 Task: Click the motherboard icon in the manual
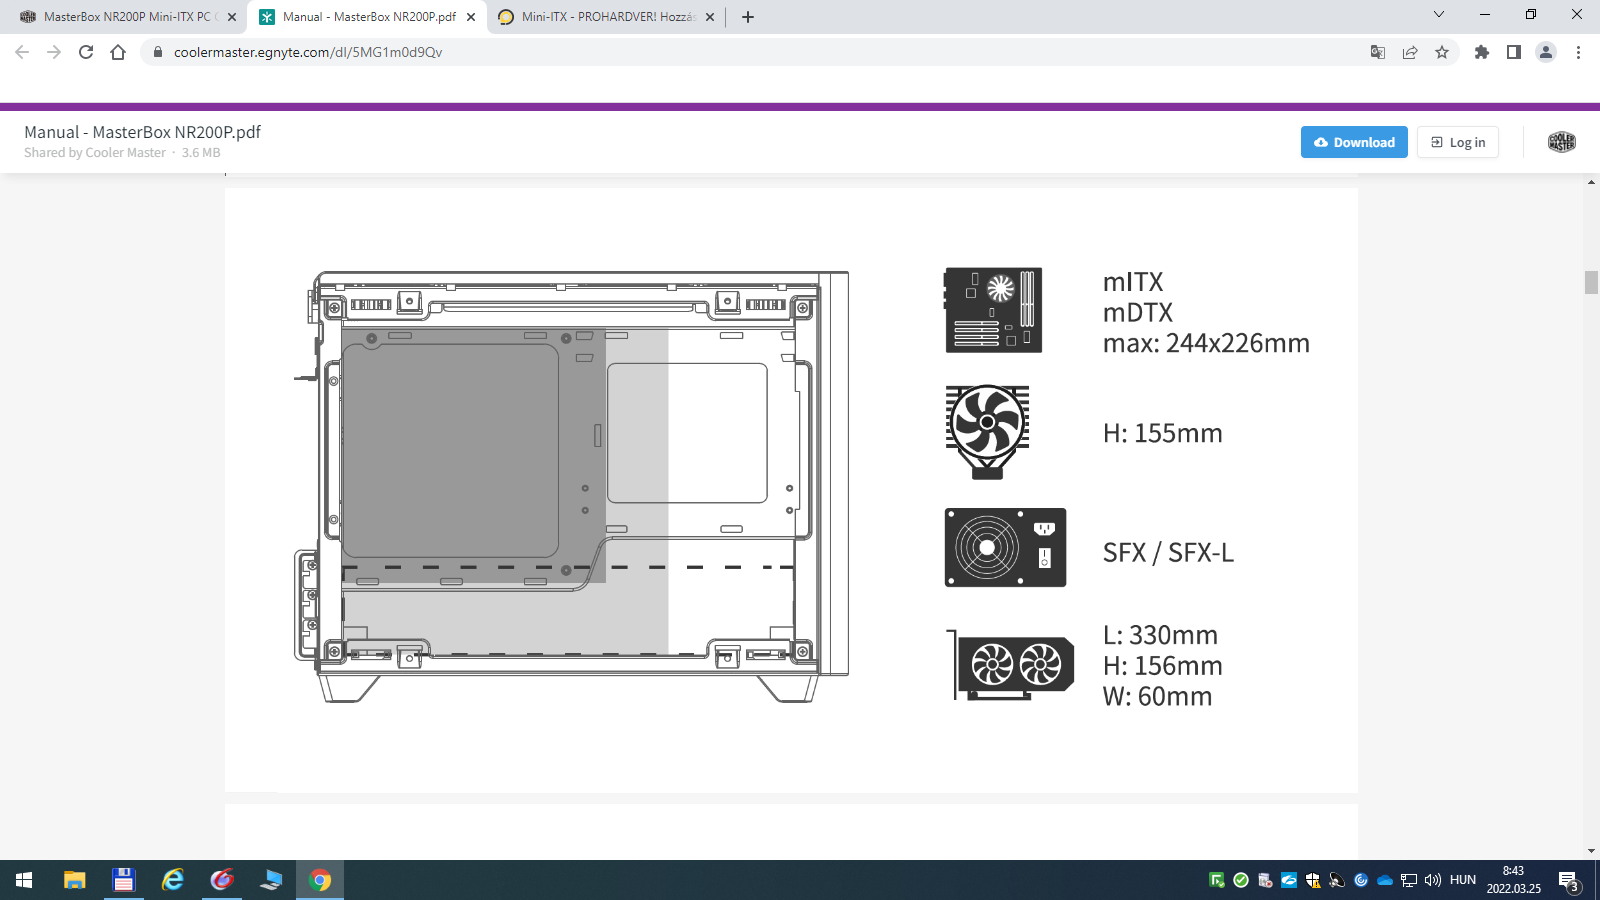(994, 310)
